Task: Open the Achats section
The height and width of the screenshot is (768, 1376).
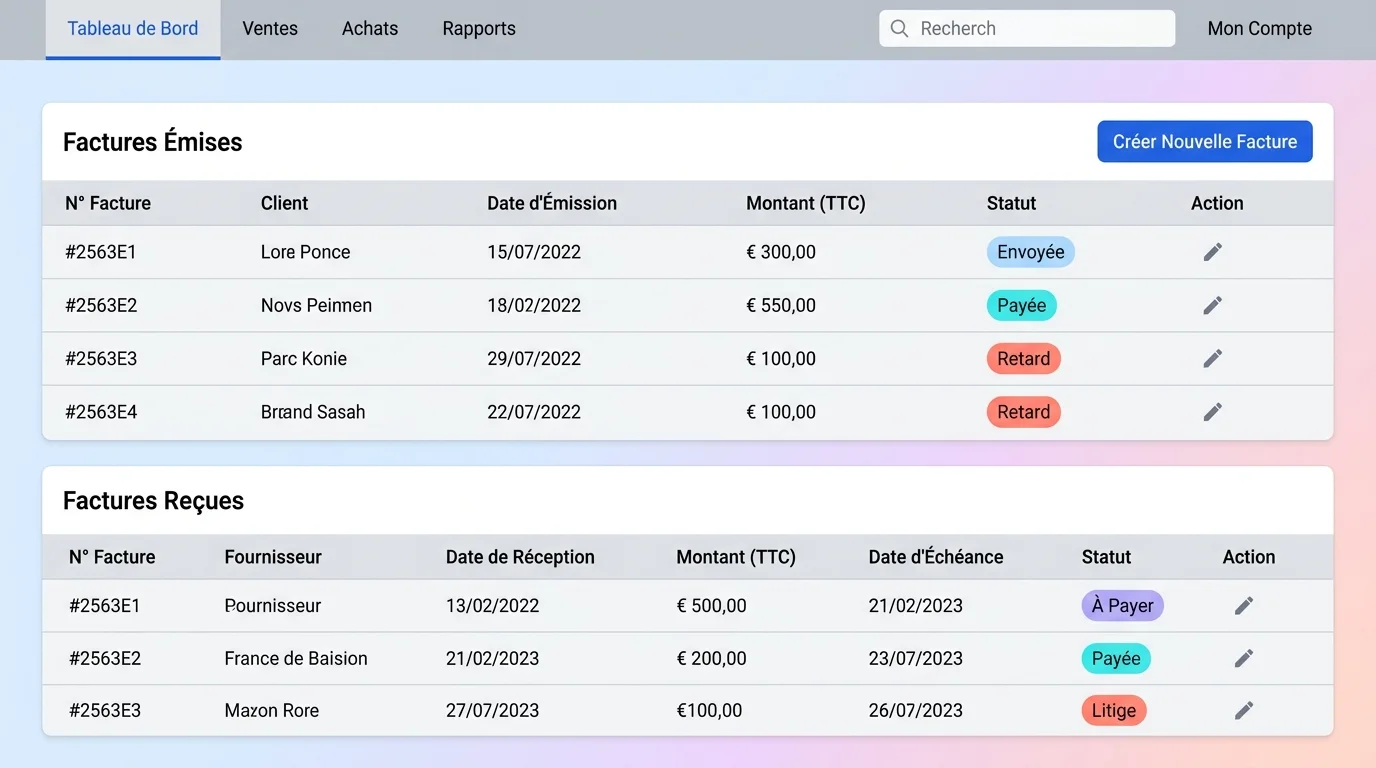Action: click(x=369, y=28)
